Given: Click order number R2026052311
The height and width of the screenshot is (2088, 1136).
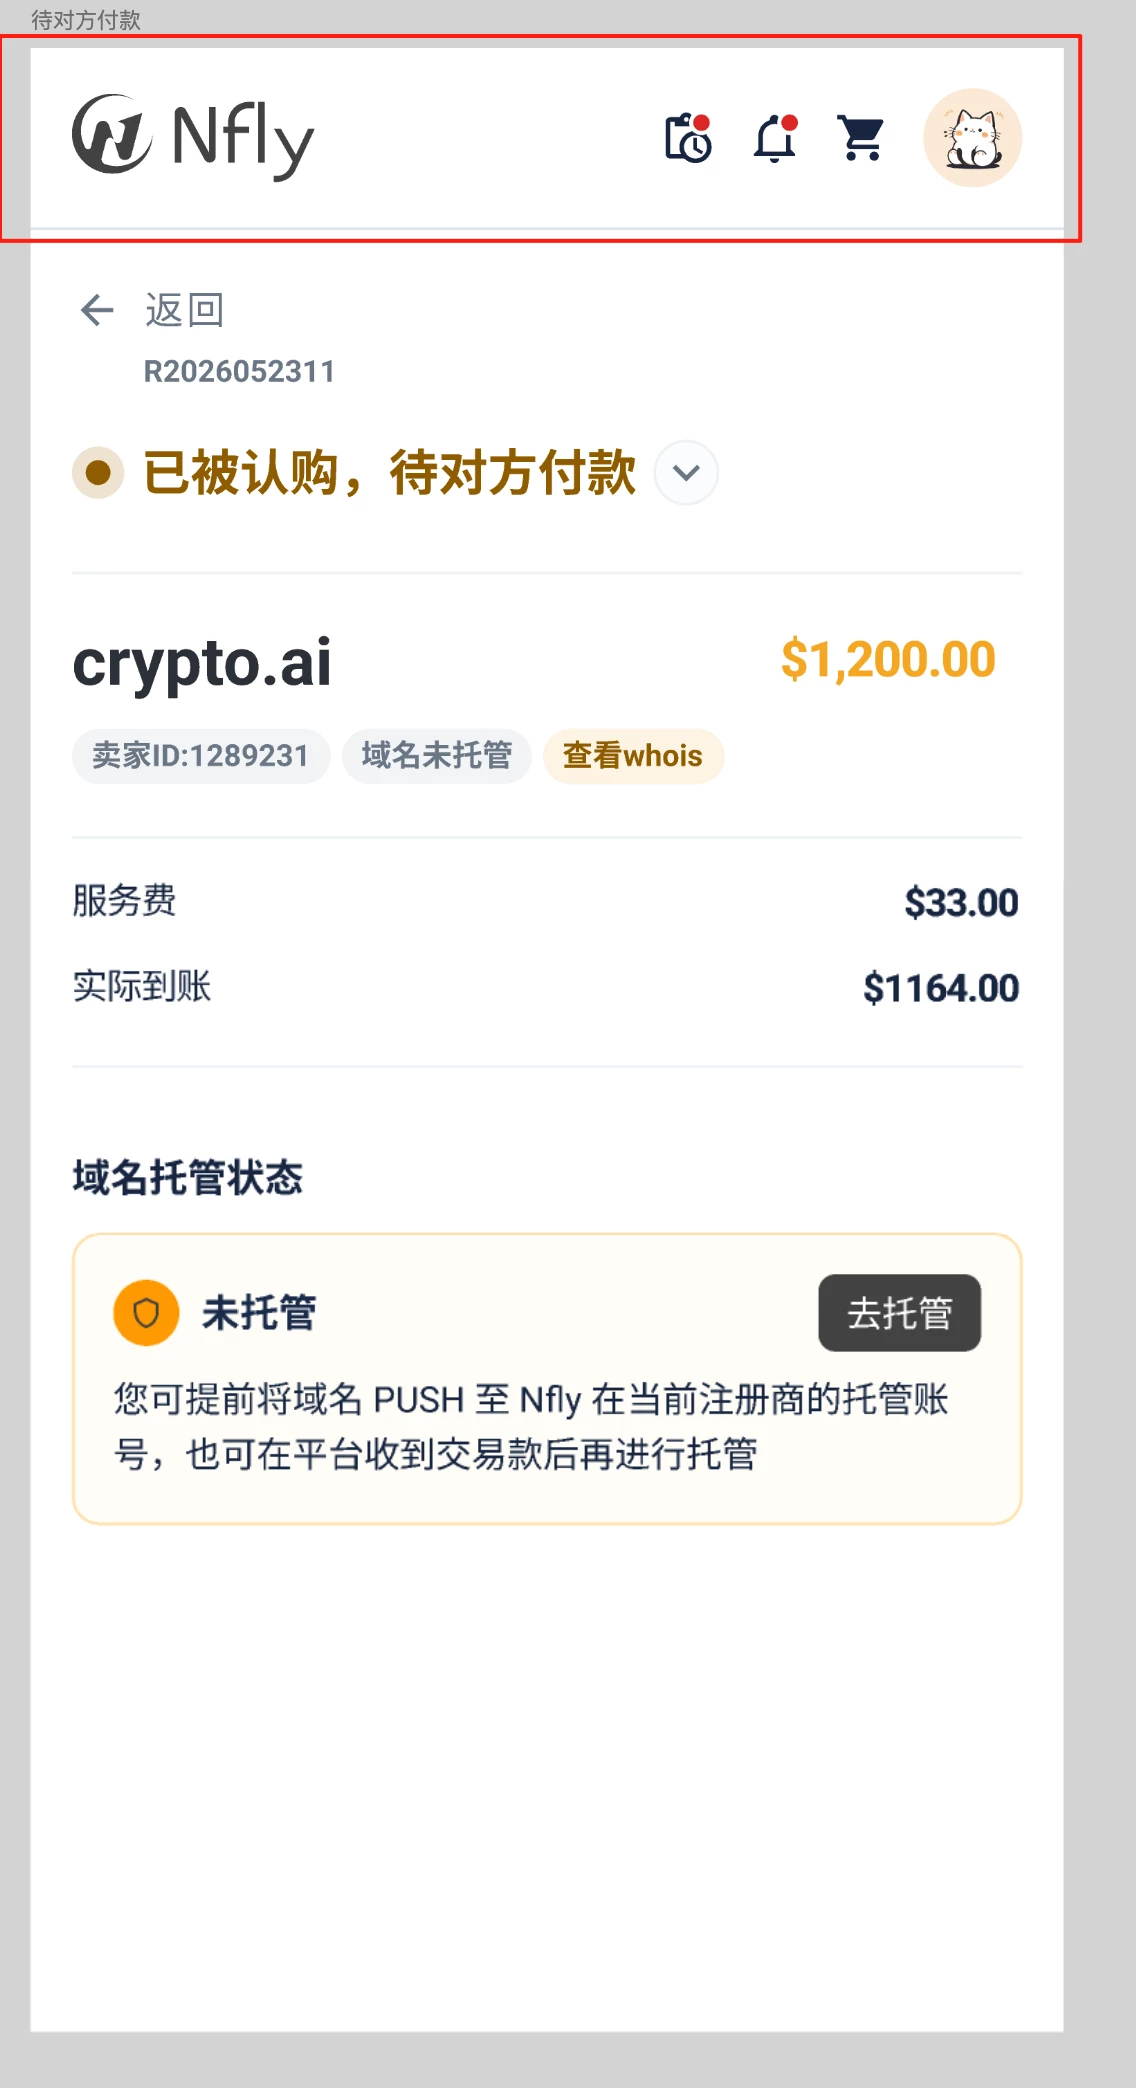Looking at the screenshot, I should [239, 372].
